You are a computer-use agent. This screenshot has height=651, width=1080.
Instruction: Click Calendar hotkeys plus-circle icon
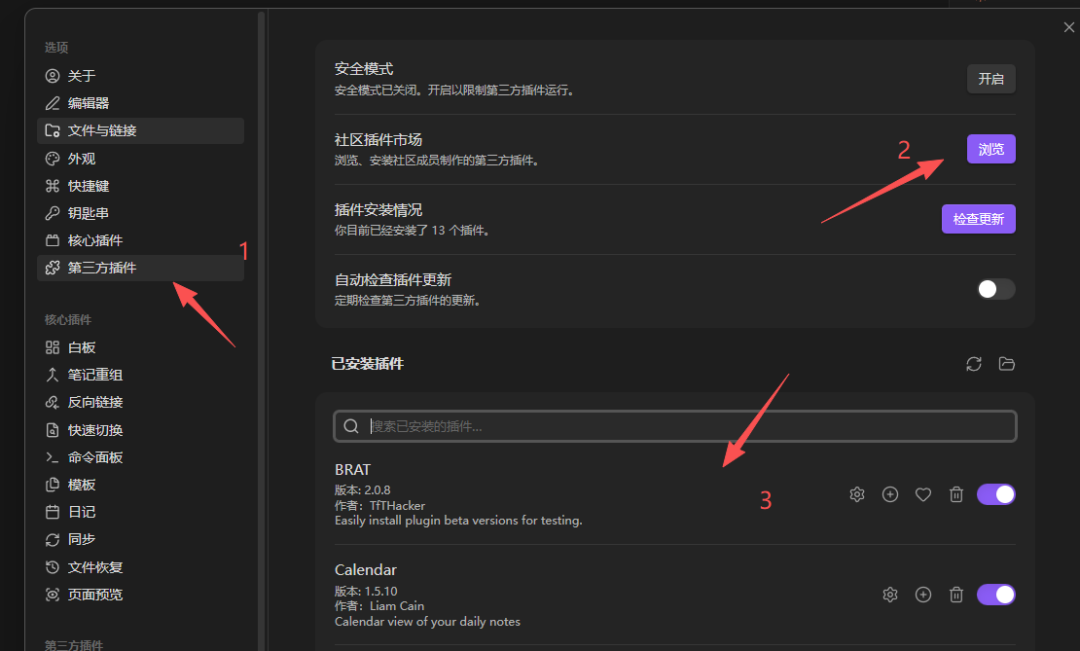(923, 595)
